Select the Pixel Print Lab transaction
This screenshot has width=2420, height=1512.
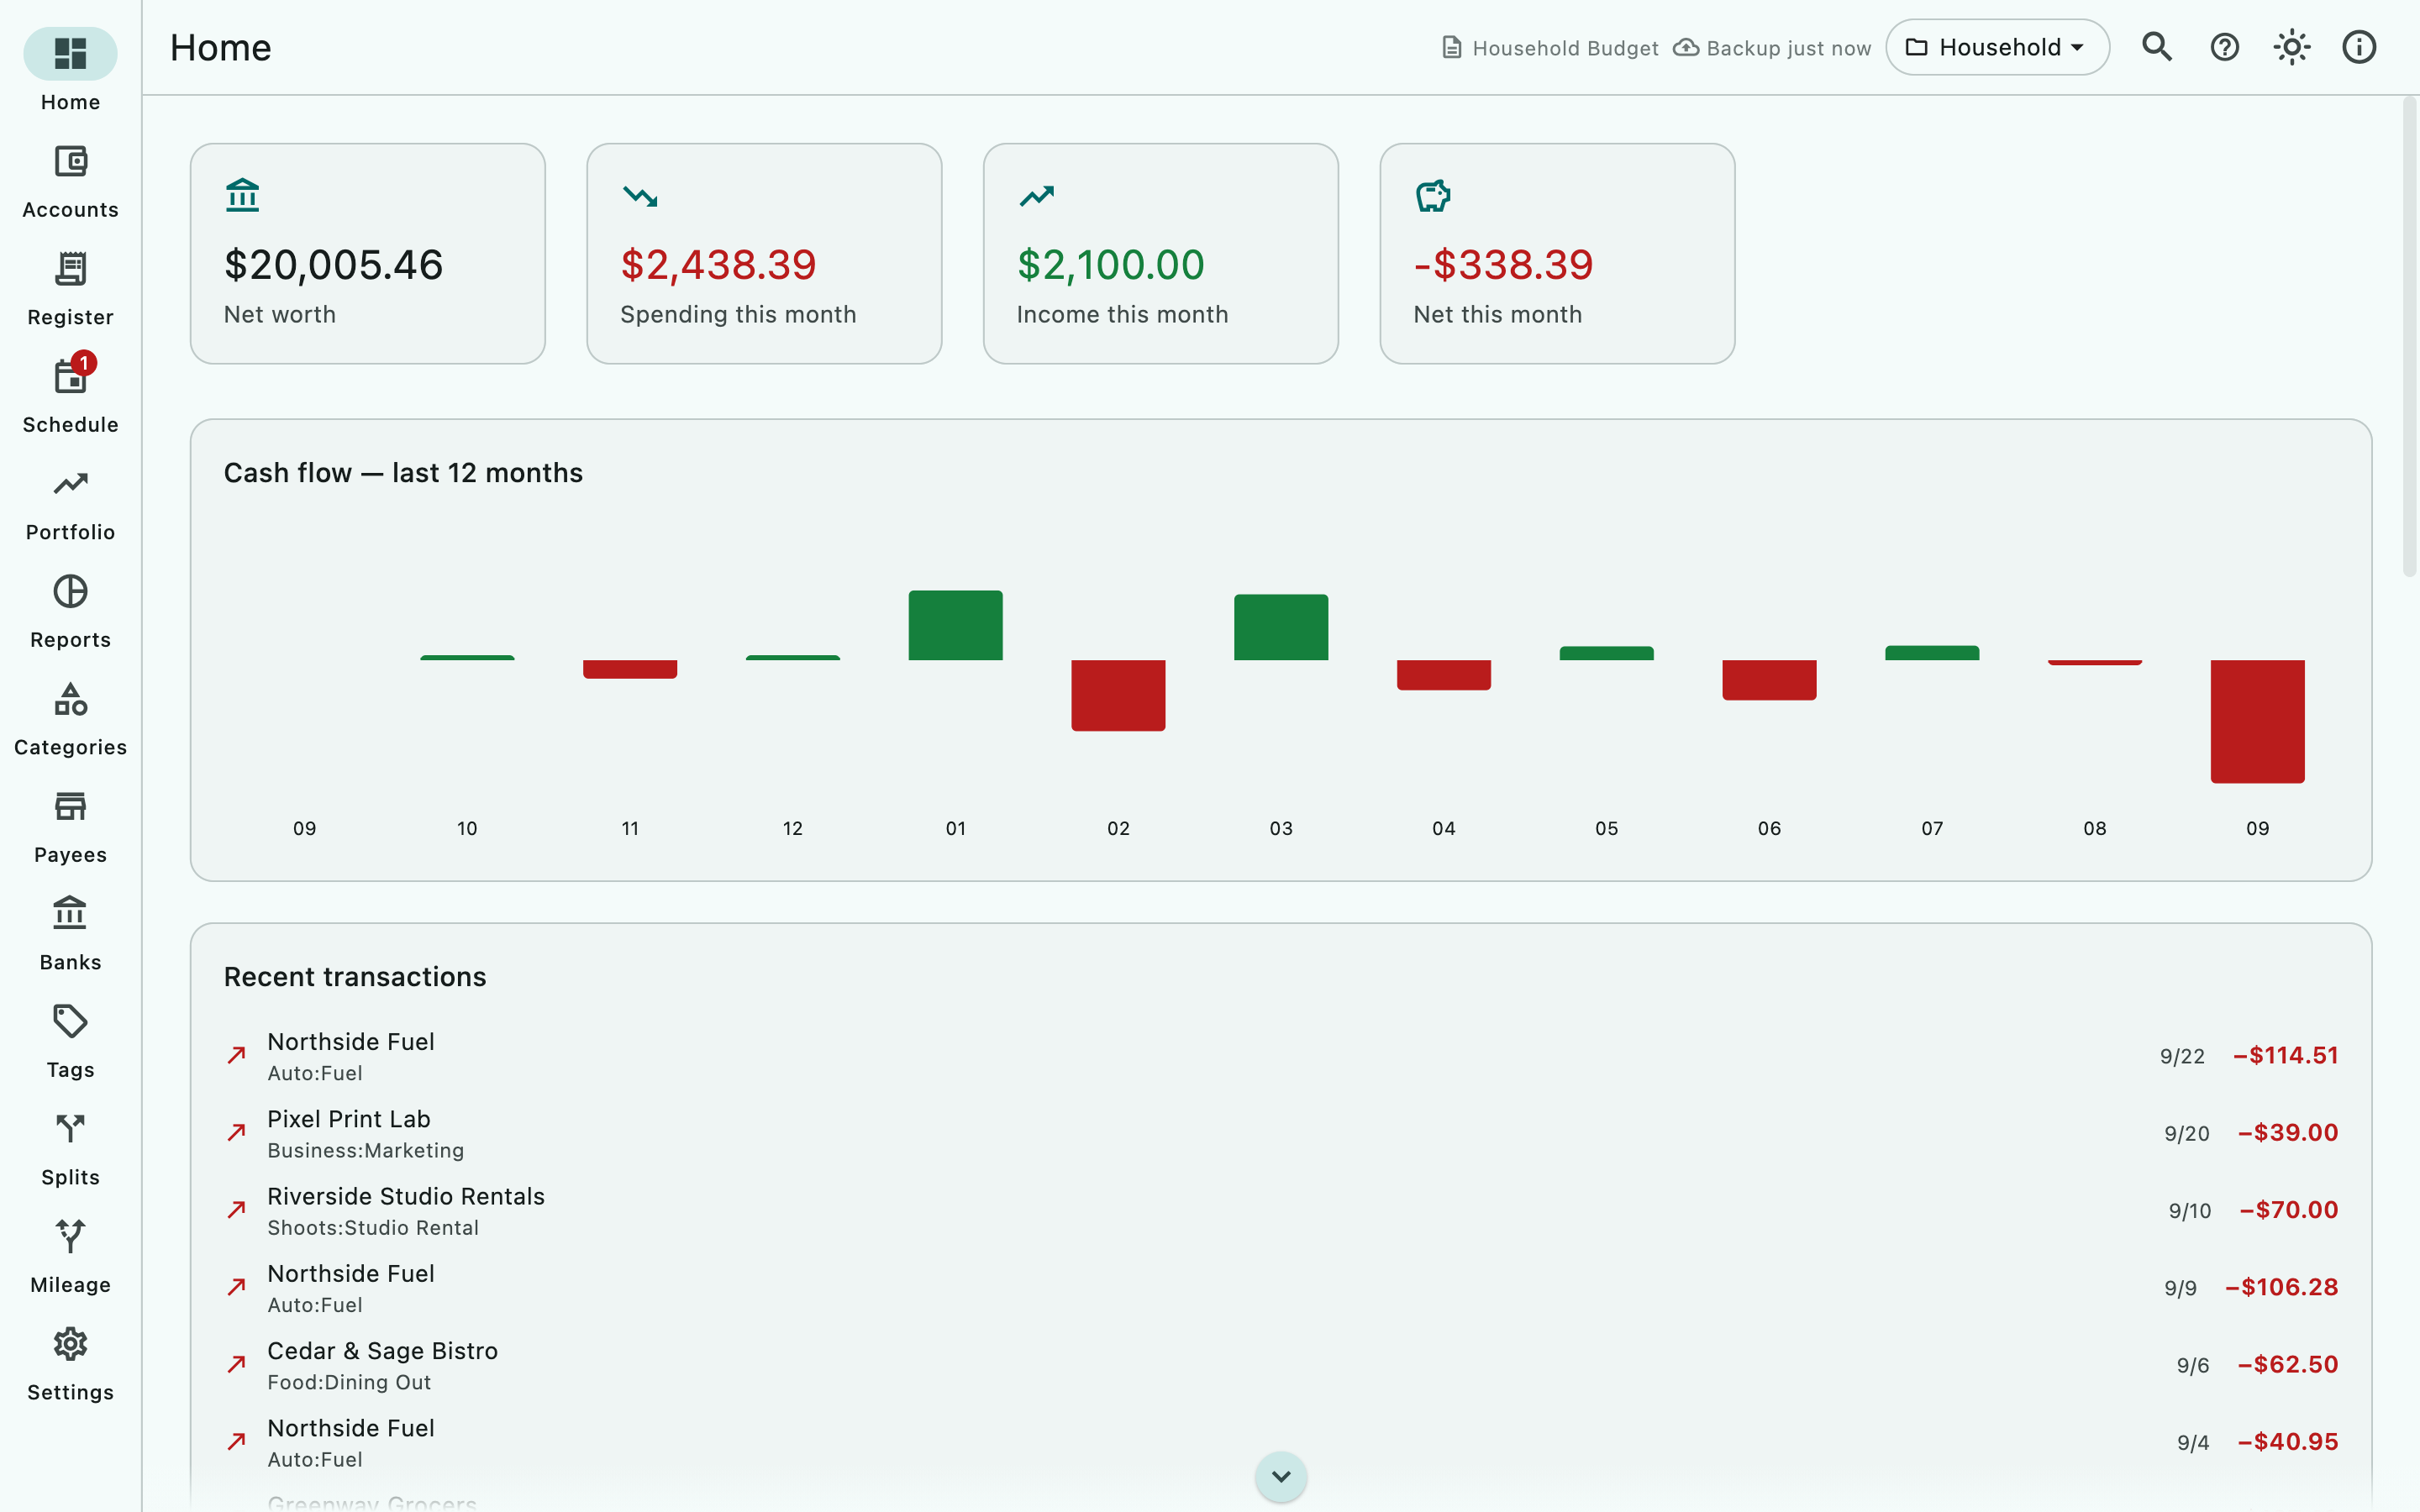coord(1281,1134)
